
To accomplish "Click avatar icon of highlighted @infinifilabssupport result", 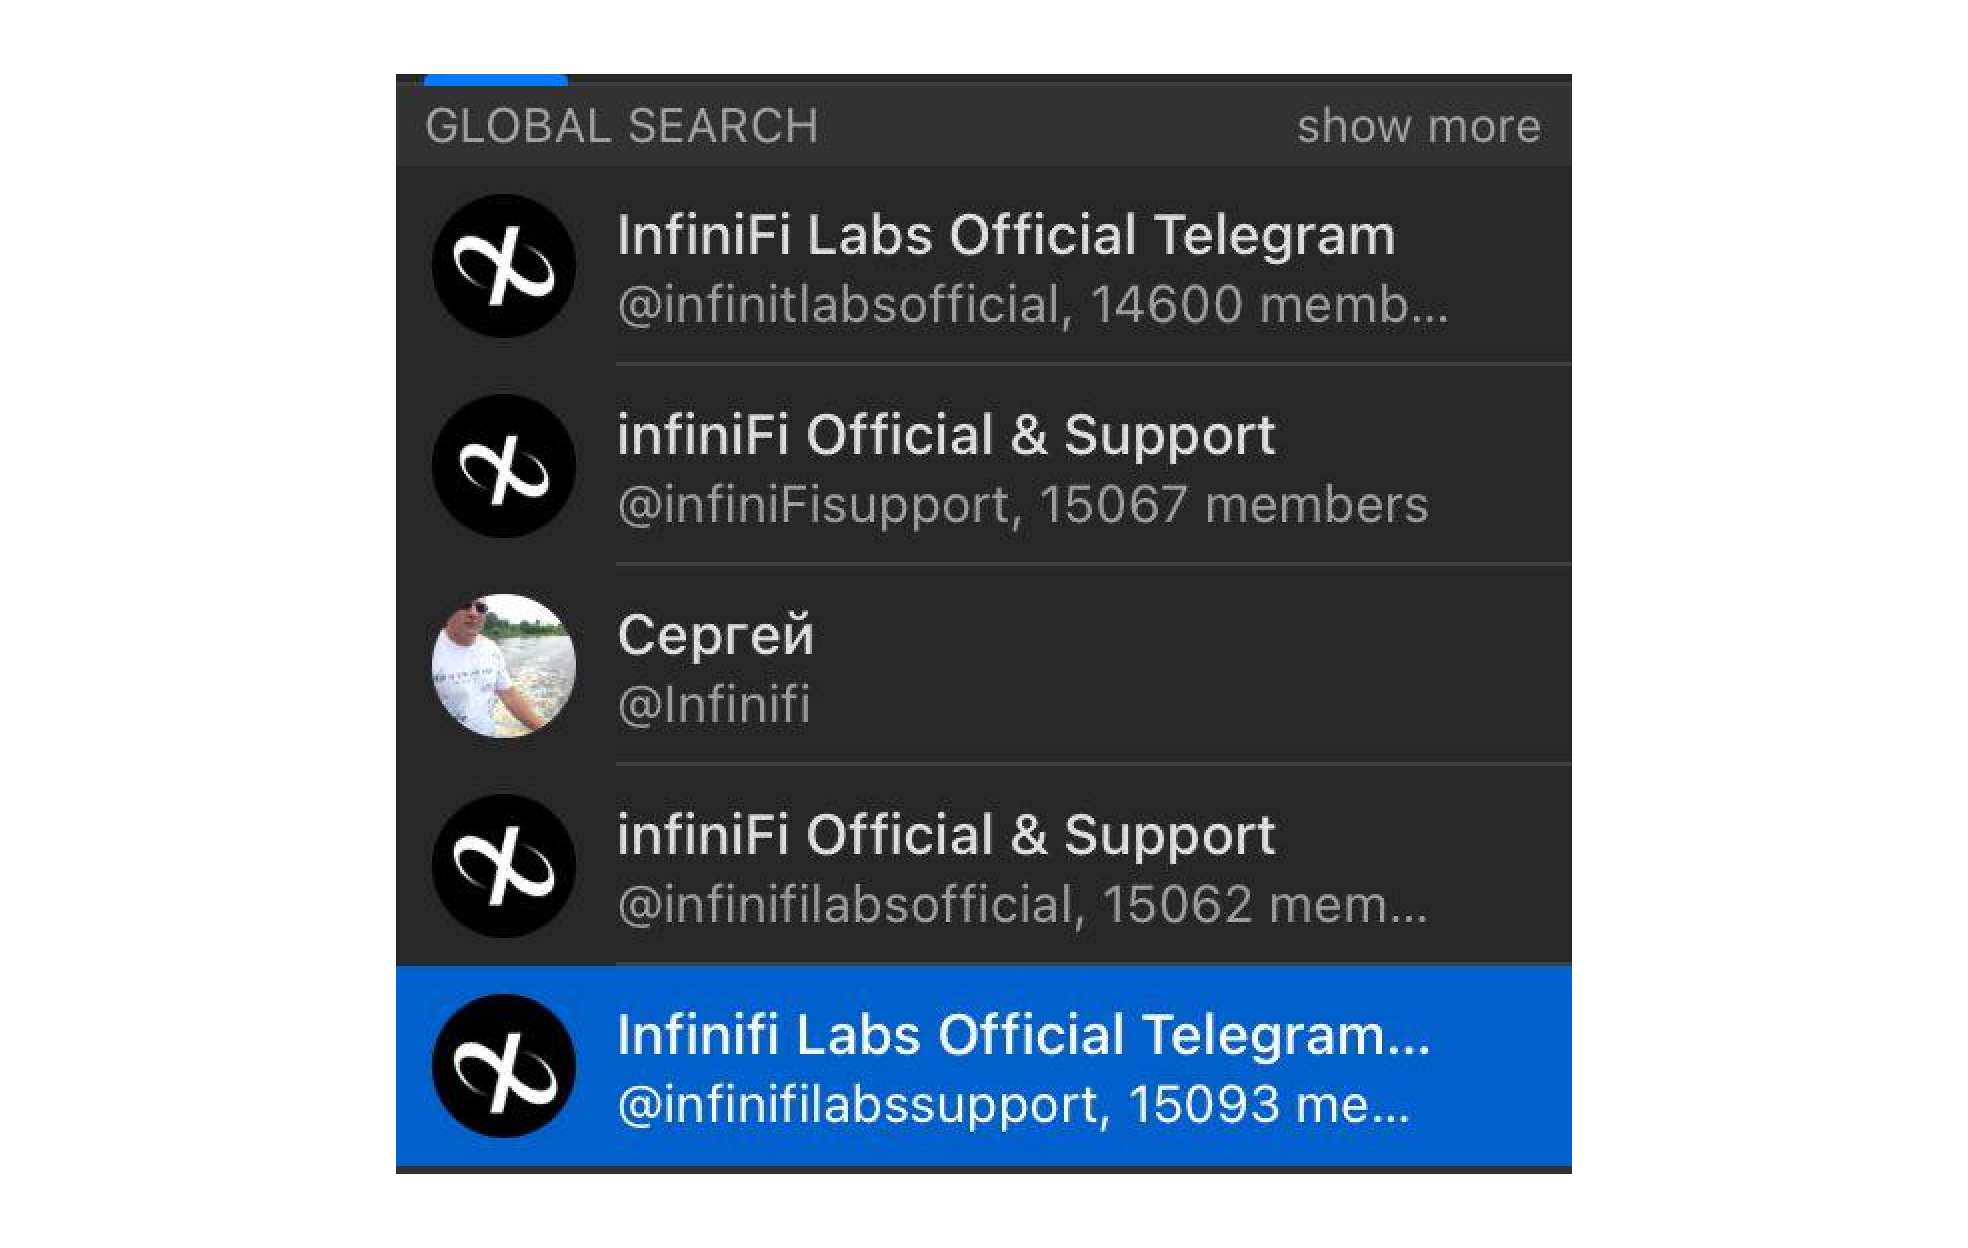I will (x=503, y=1066).
